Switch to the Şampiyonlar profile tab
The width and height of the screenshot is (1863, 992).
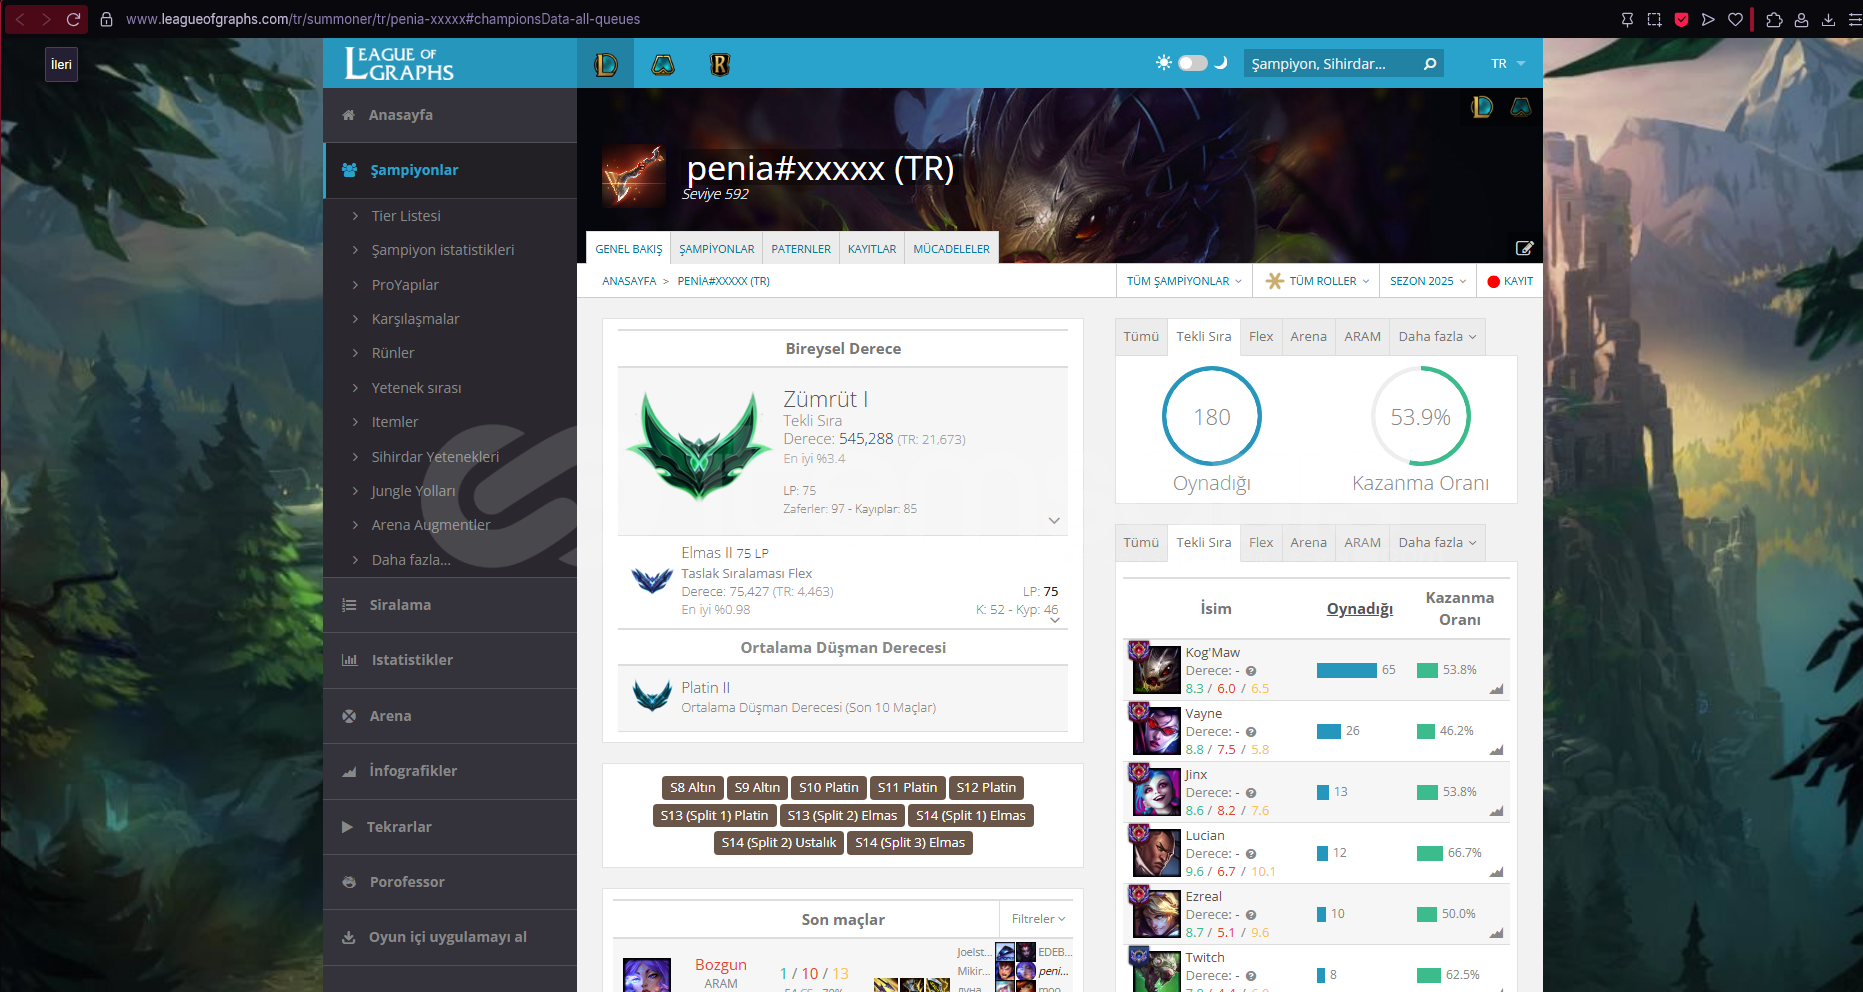pyautogui.click(x=717, y=249)
